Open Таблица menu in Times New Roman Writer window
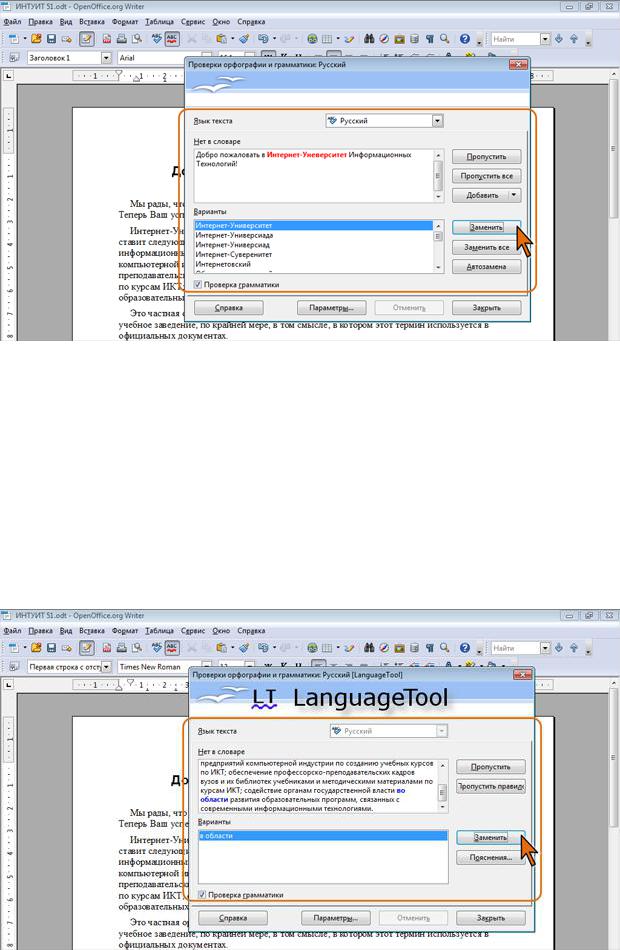The image size is (620, 950). (x=159, y=631)
